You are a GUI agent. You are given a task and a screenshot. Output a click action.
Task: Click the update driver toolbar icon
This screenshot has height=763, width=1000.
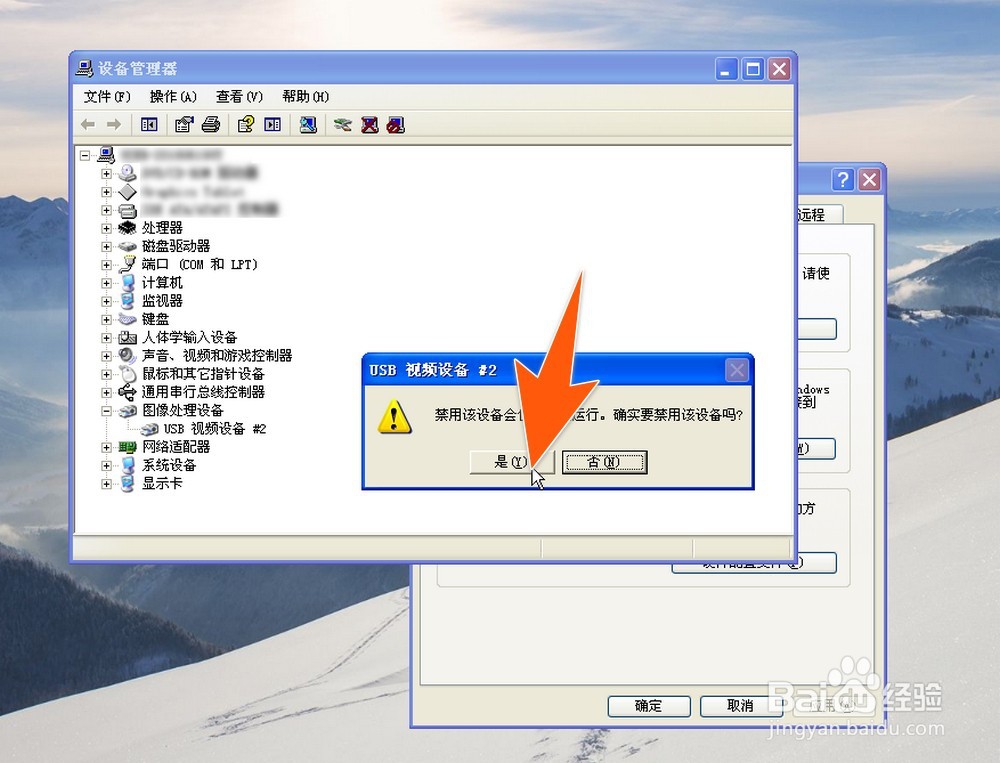click(342, 124)
